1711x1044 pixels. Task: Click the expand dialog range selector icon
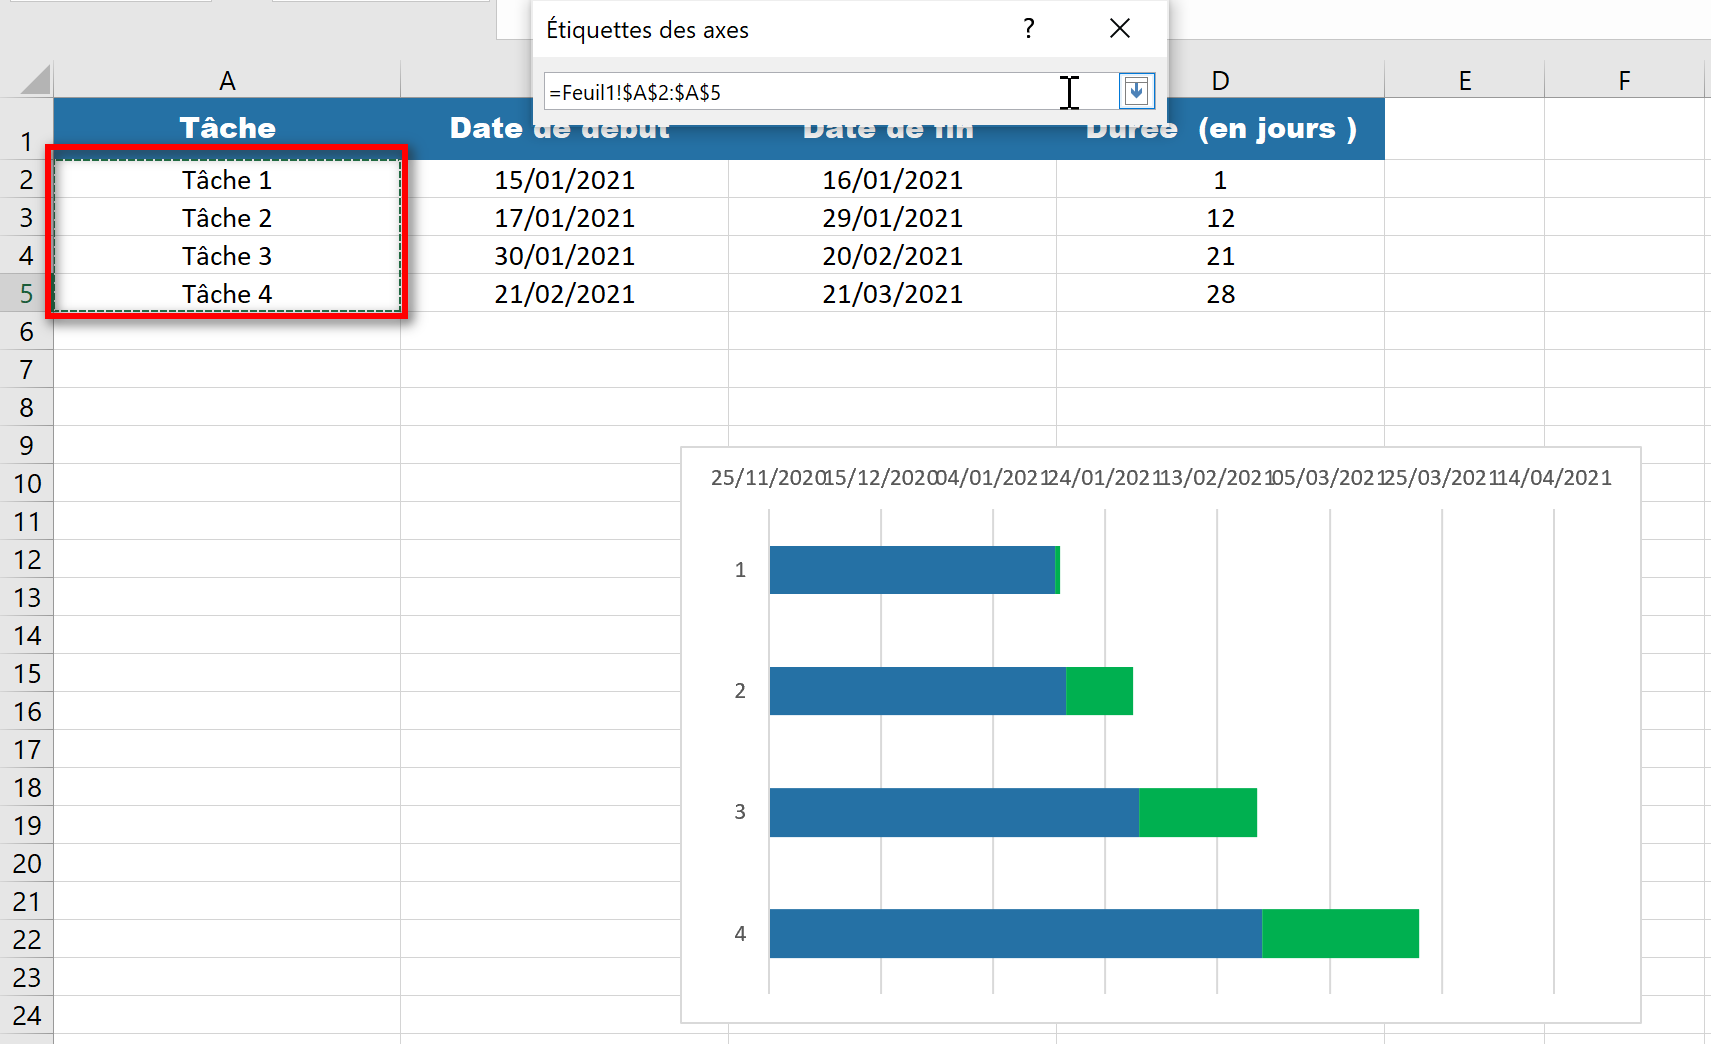coord(1136,91)
